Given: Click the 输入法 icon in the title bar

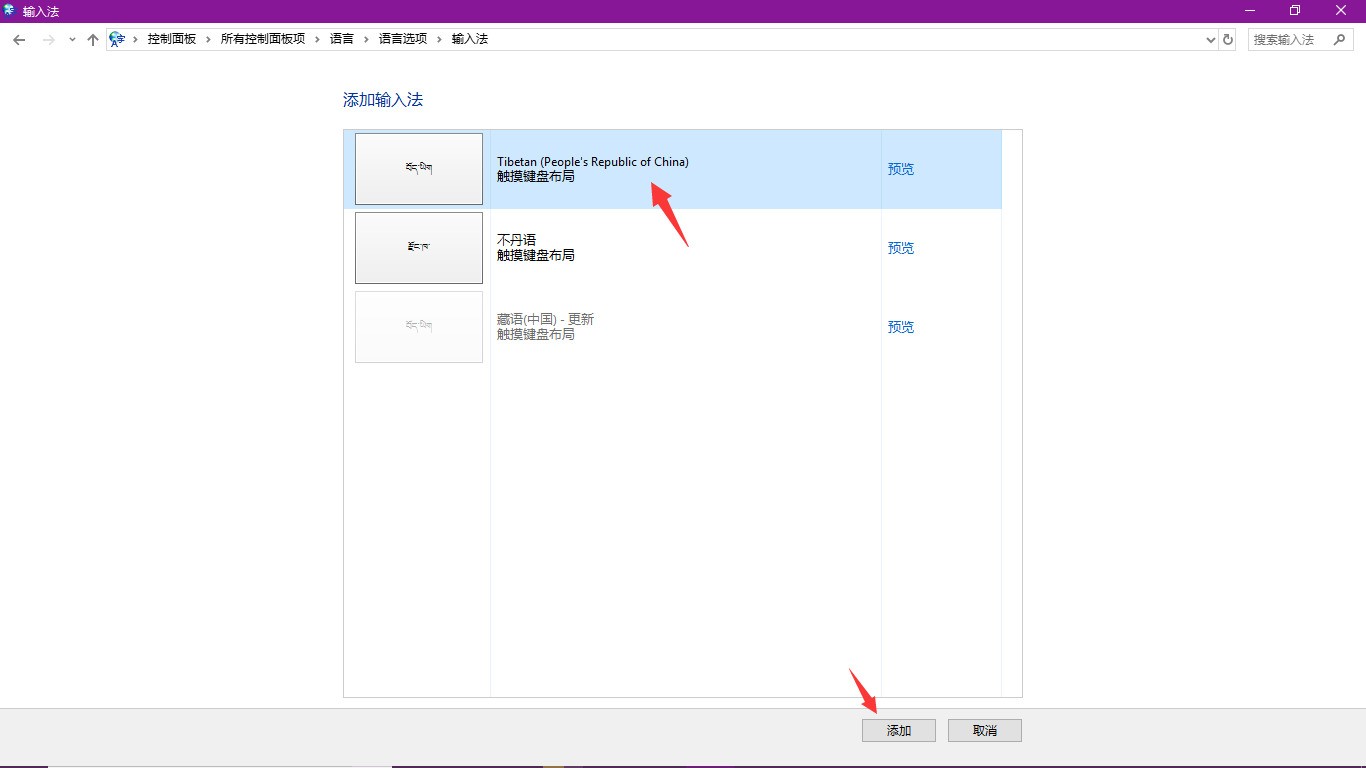Looking at the screenshot, I should click(10, 10).
